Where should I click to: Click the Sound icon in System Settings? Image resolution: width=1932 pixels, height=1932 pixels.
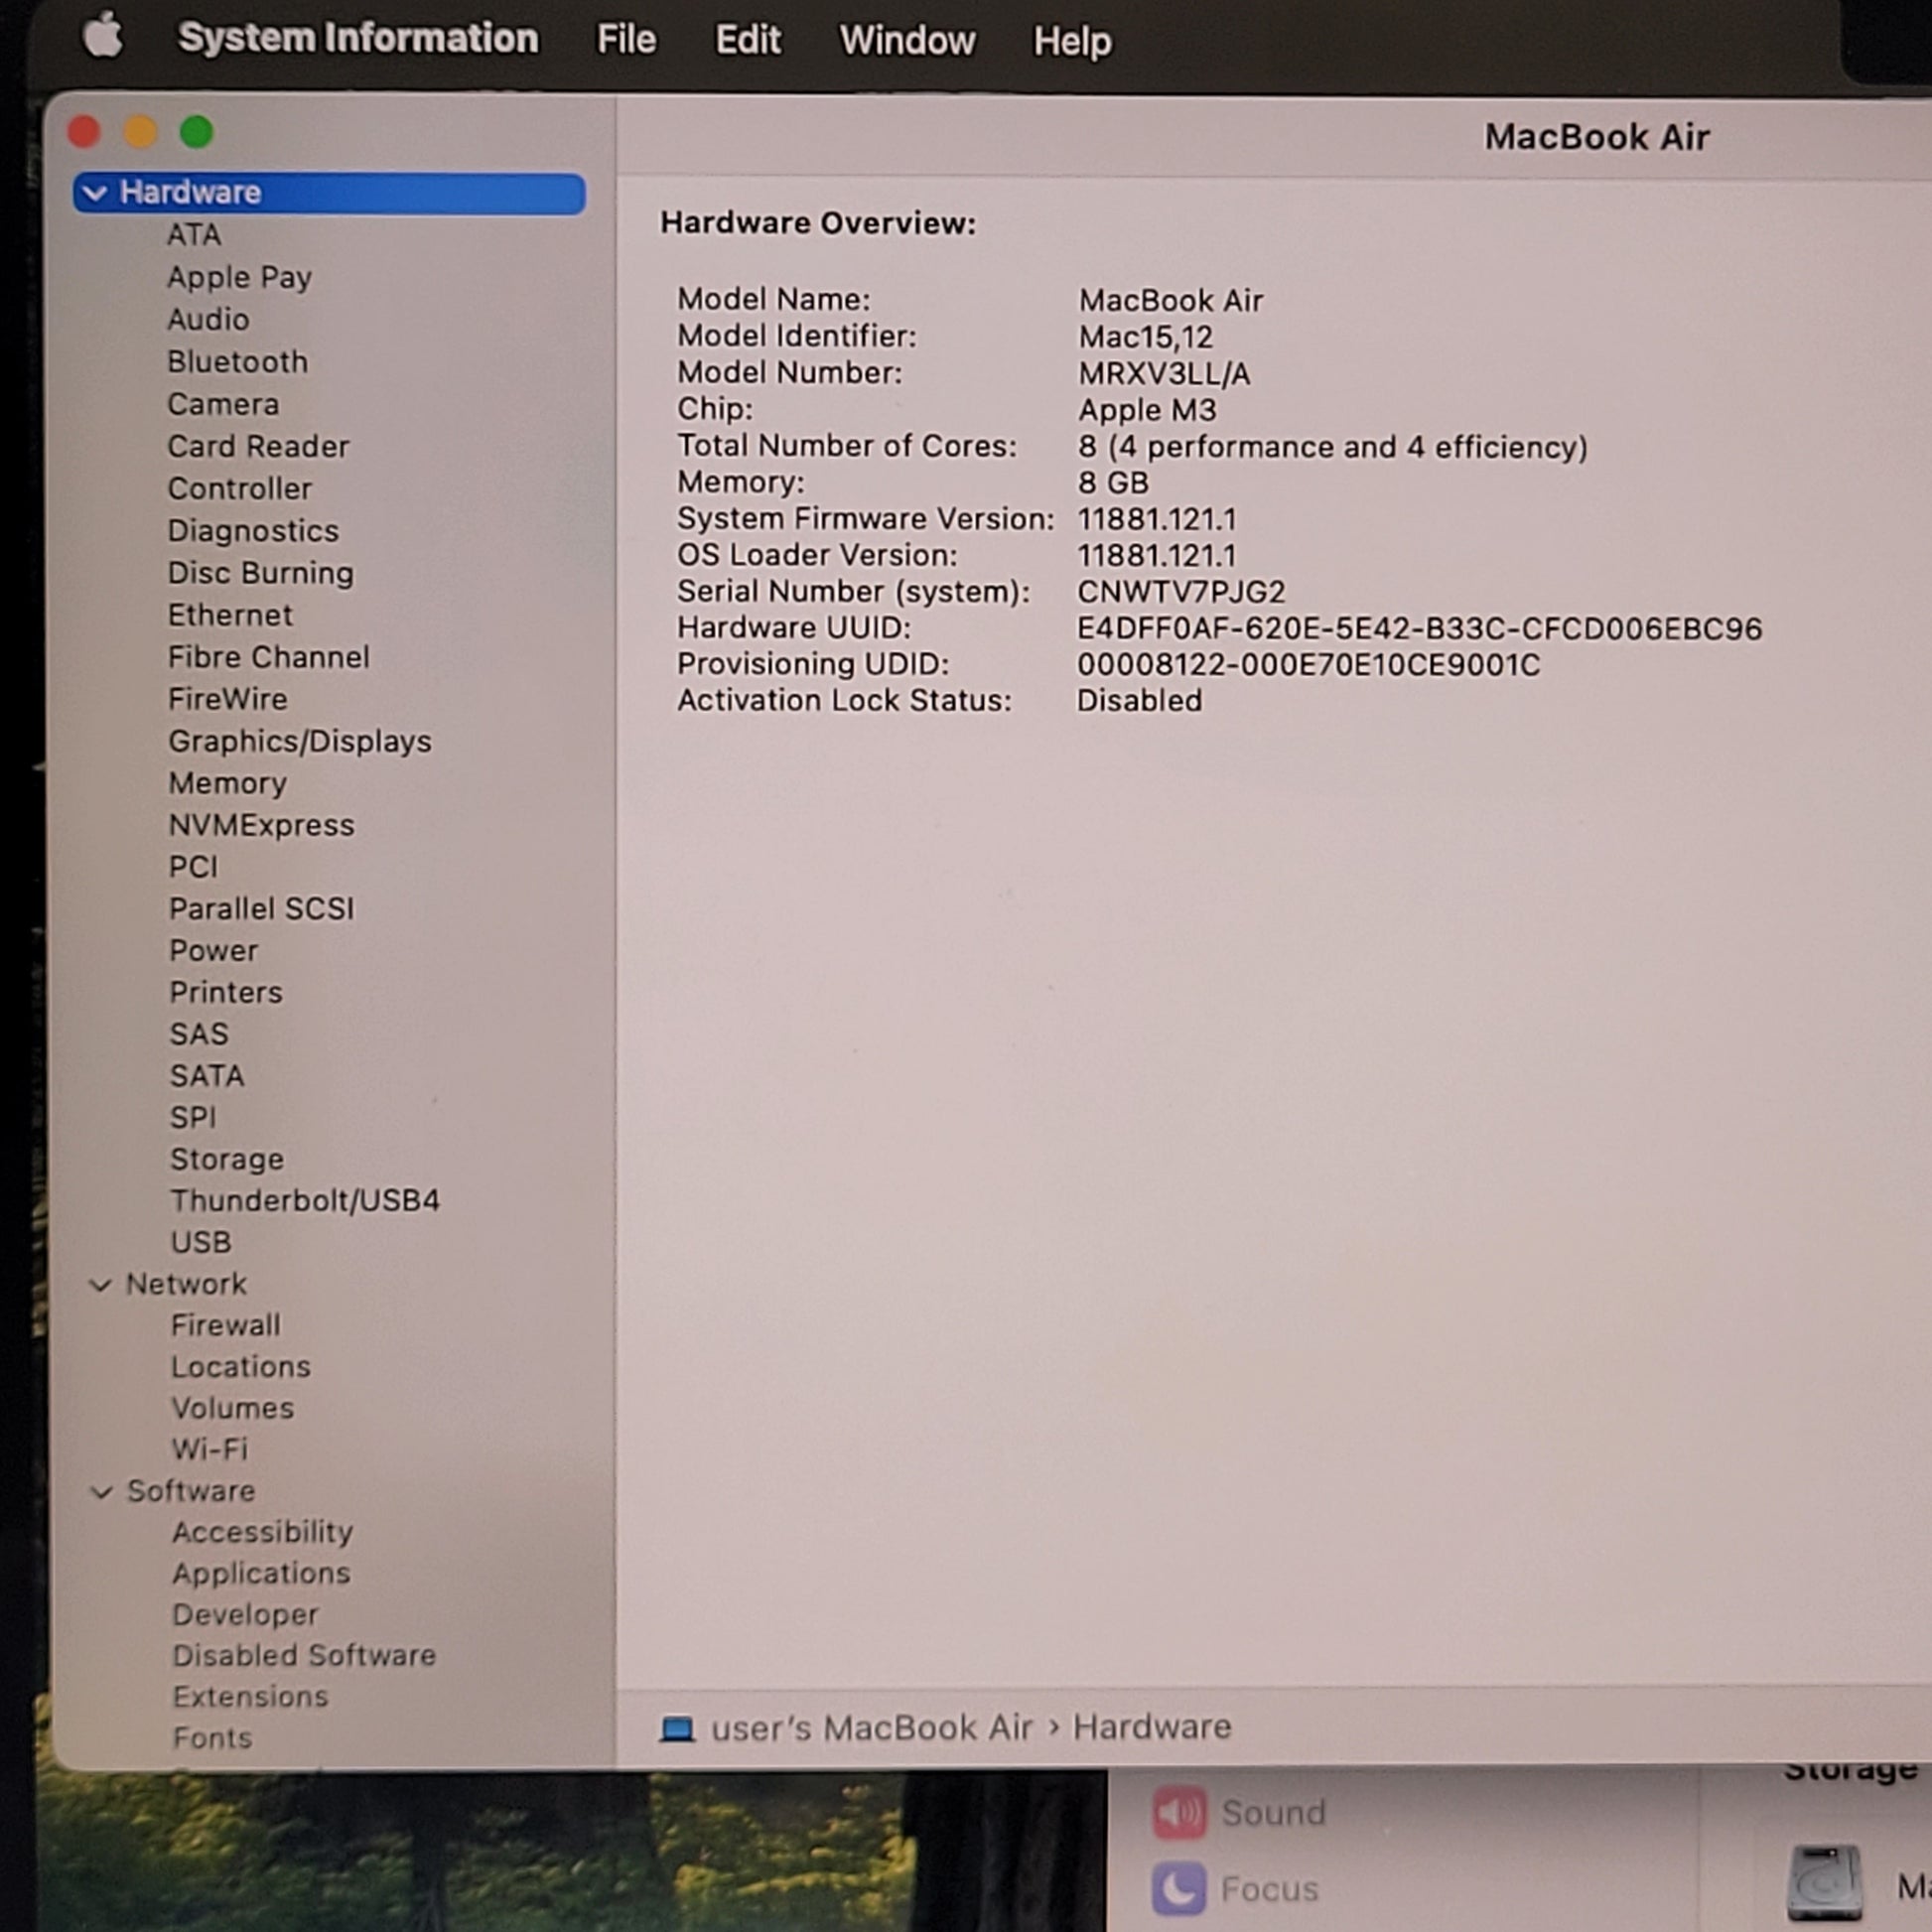1179,1813
